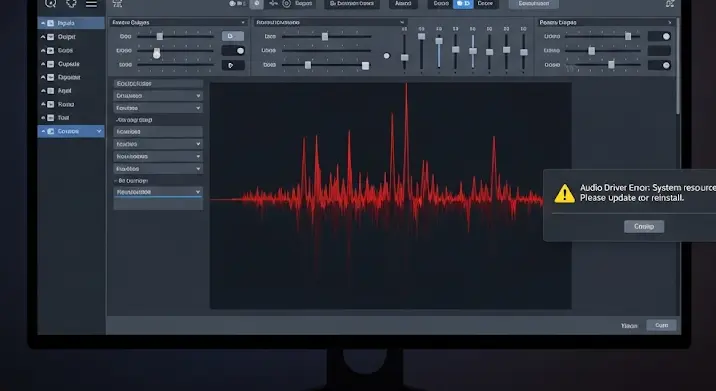Click the button at bottom-right of window
Image resolution: width=716 pixels, height=391 pixels.
click(x=661, y=325)
